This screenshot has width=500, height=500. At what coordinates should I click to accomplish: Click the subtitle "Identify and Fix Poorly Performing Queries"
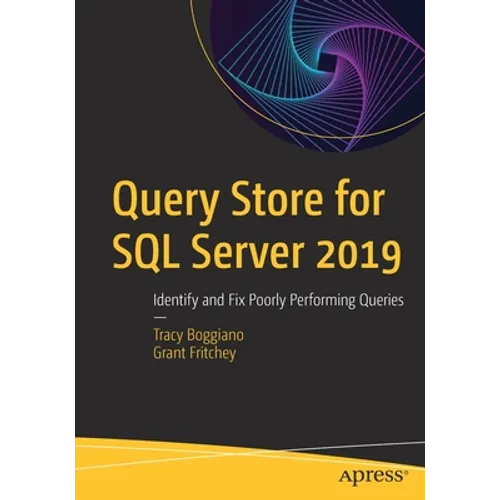(x=278, y=301)
